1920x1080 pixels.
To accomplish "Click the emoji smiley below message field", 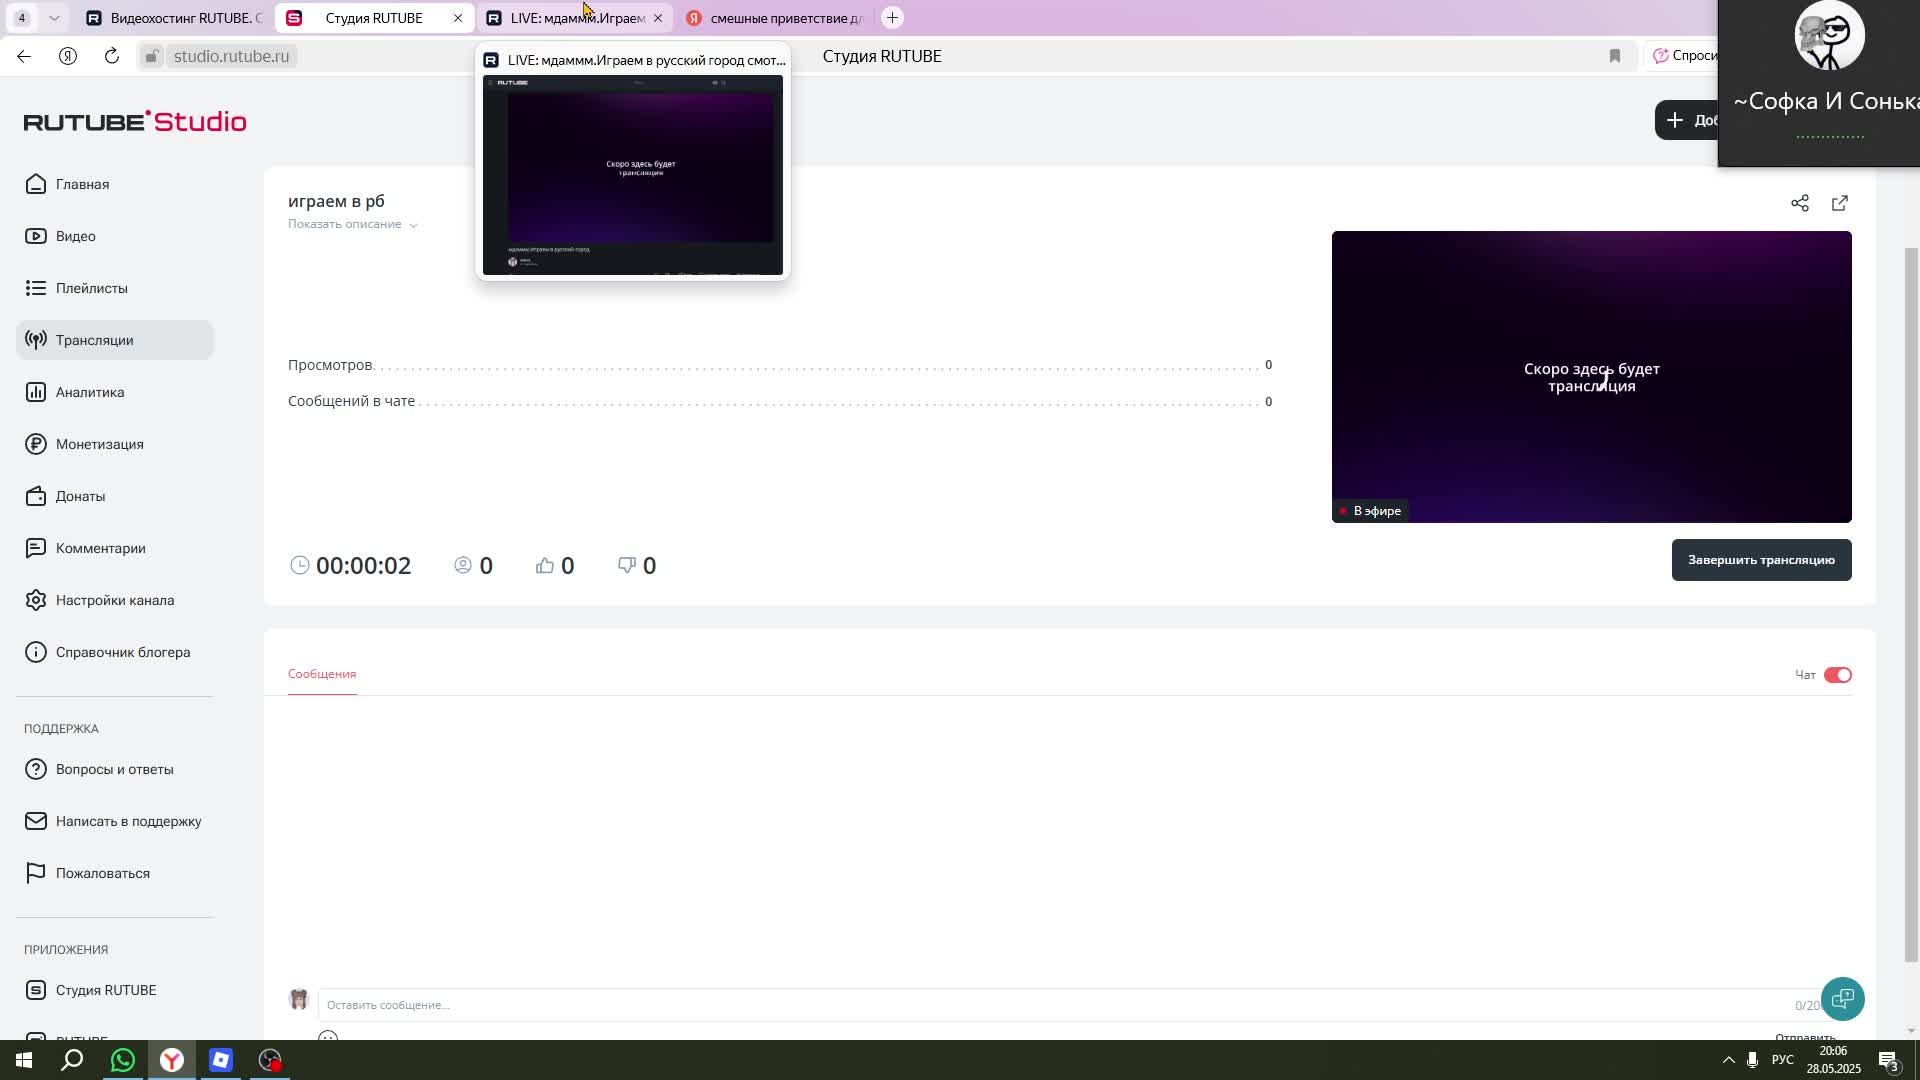I will [x=328, y=1036].
